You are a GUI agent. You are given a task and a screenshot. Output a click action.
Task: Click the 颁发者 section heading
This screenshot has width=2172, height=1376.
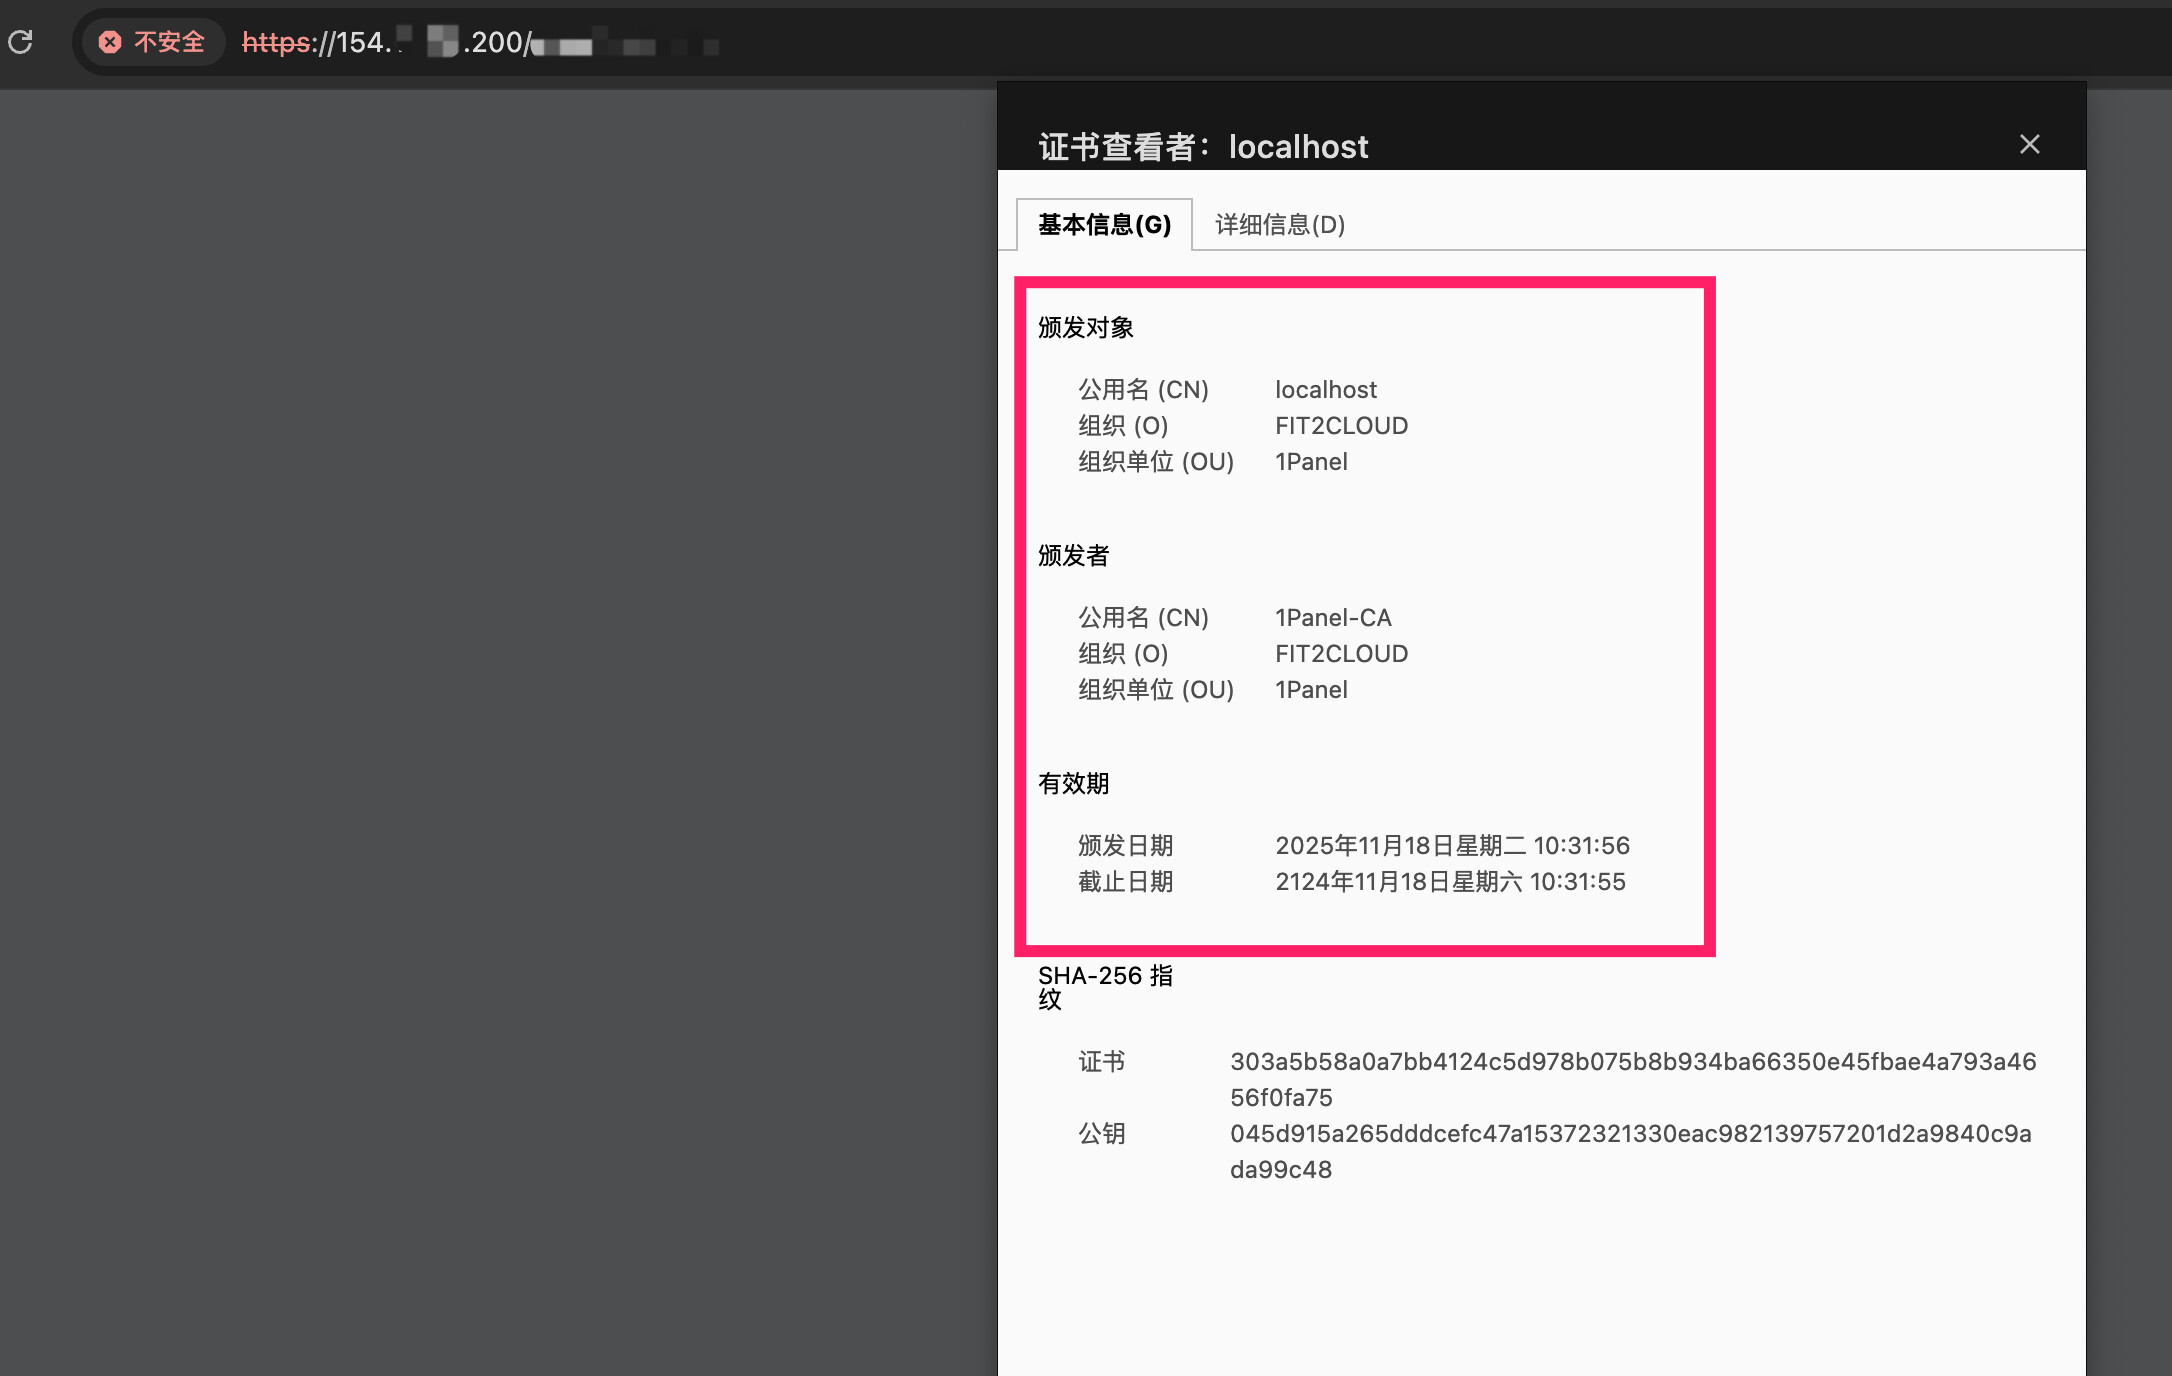1073,556
